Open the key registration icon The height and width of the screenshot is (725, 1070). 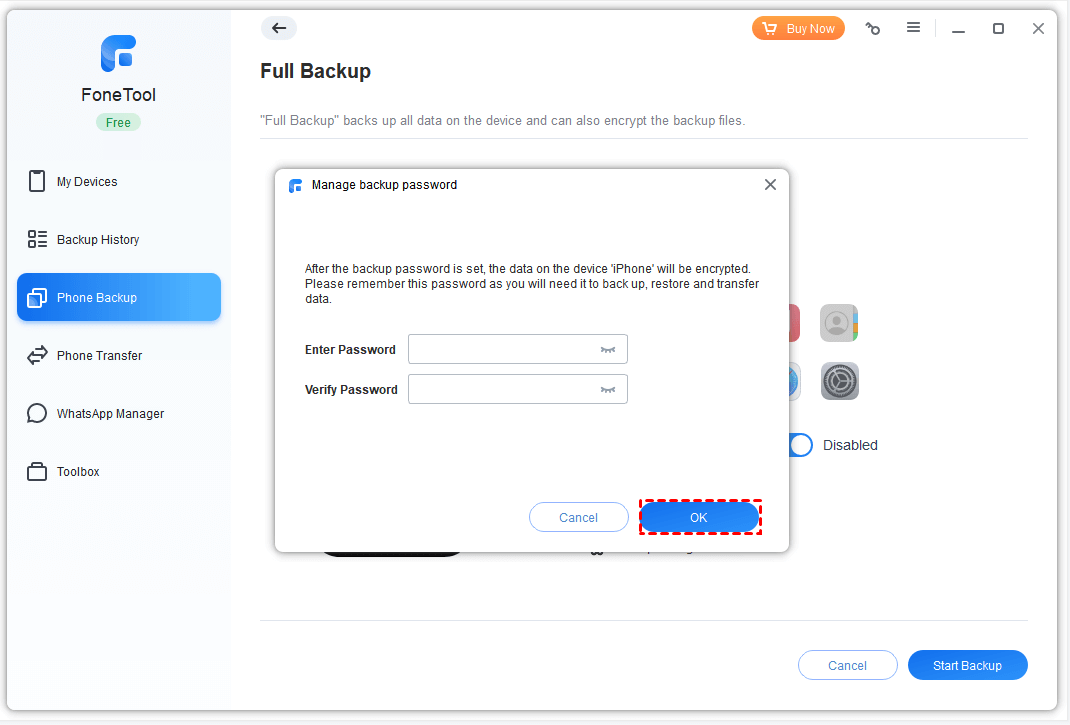tap(873, 29)
